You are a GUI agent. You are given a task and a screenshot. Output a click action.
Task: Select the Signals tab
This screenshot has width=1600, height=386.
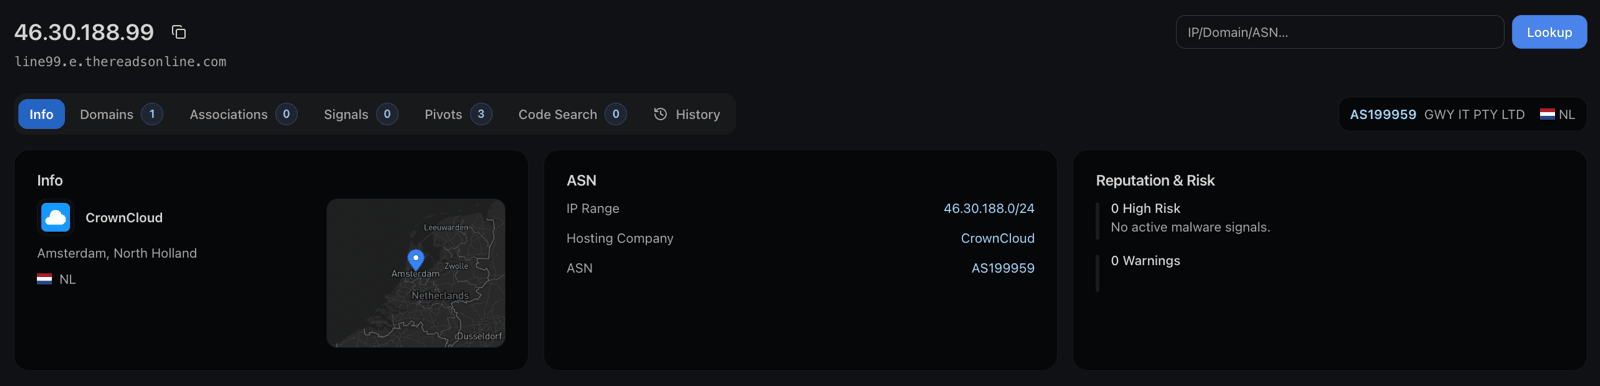[x=361, y=114]
